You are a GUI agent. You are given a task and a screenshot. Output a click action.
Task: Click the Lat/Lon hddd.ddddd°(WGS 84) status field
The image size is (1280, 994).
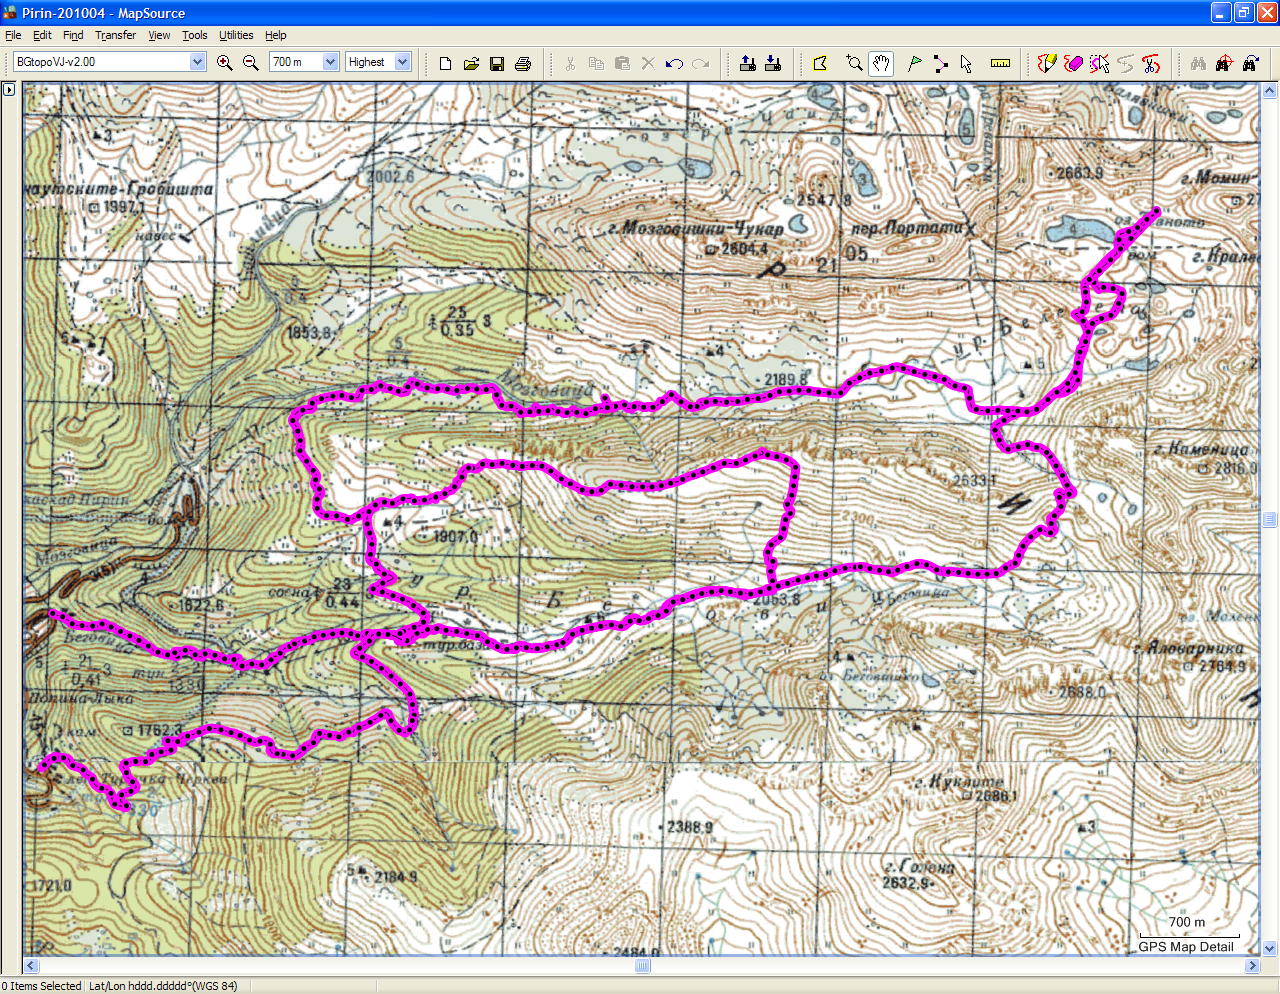point(163,986)
